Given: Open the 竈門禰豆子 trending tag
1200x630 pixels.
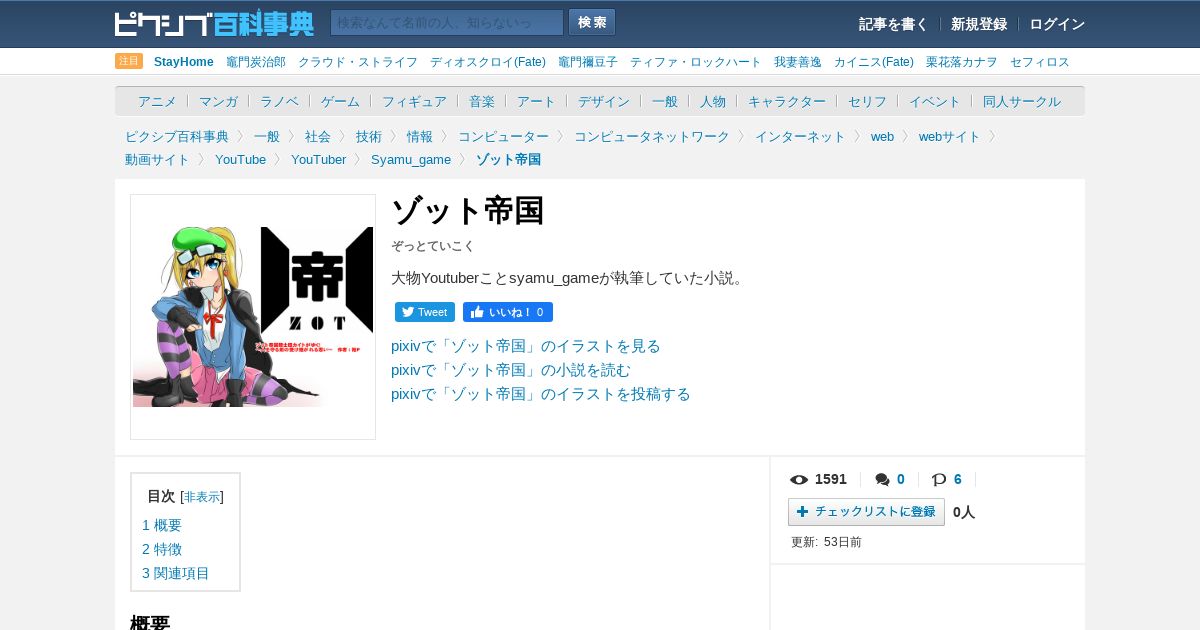Looking at the screenshot, I should point(588,62).
